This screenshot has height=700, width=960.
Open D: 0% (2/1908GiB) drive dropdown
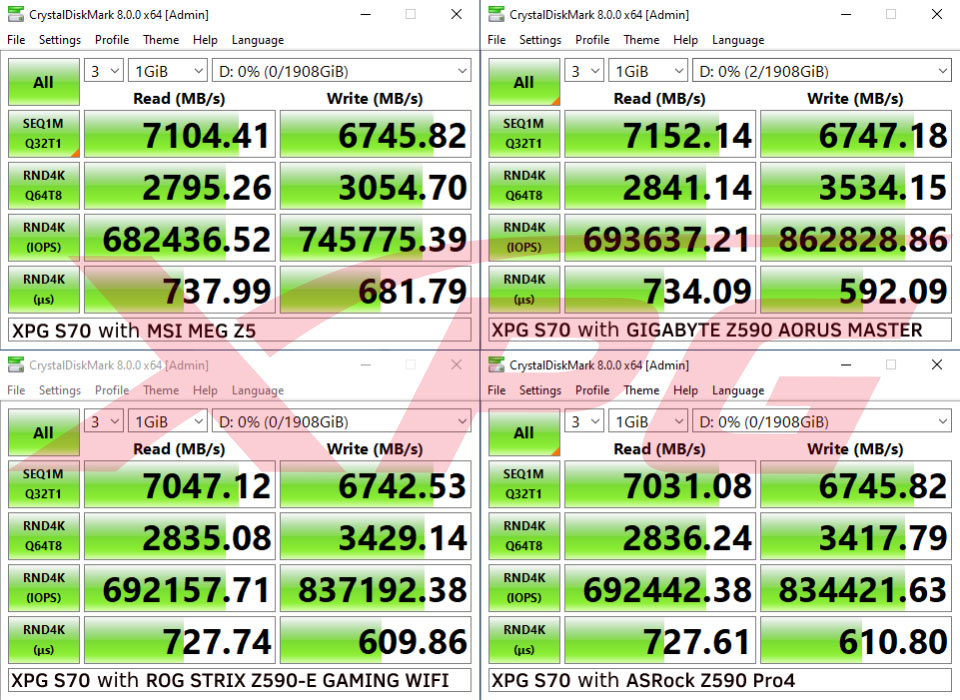(x=821, y=71)
